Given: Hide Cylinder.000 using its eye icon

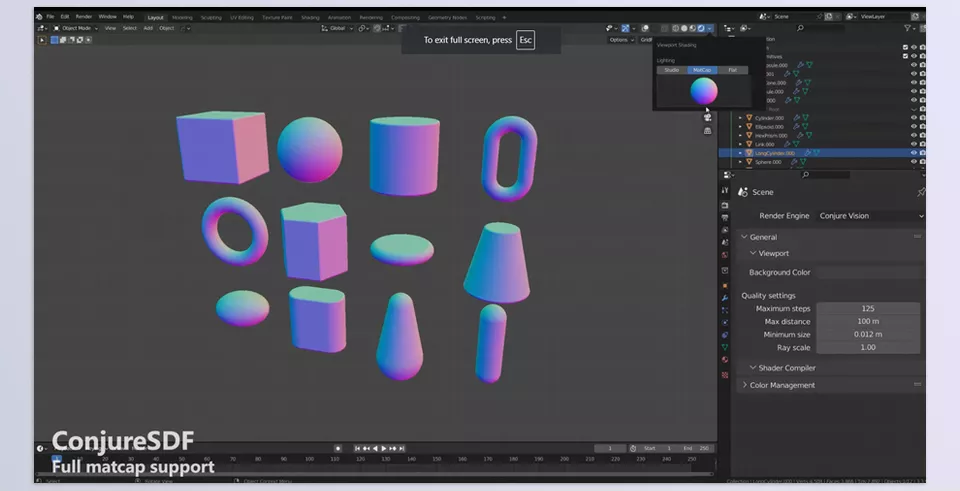Looking at the screenshot, I should (x=914, y=118).
